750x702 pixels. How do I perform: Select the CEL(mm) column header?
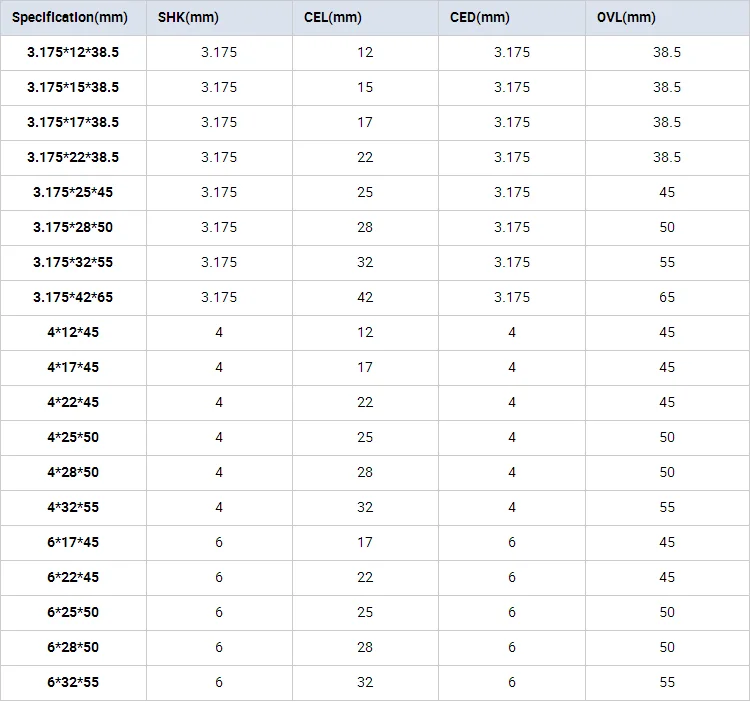coord(333,17)
